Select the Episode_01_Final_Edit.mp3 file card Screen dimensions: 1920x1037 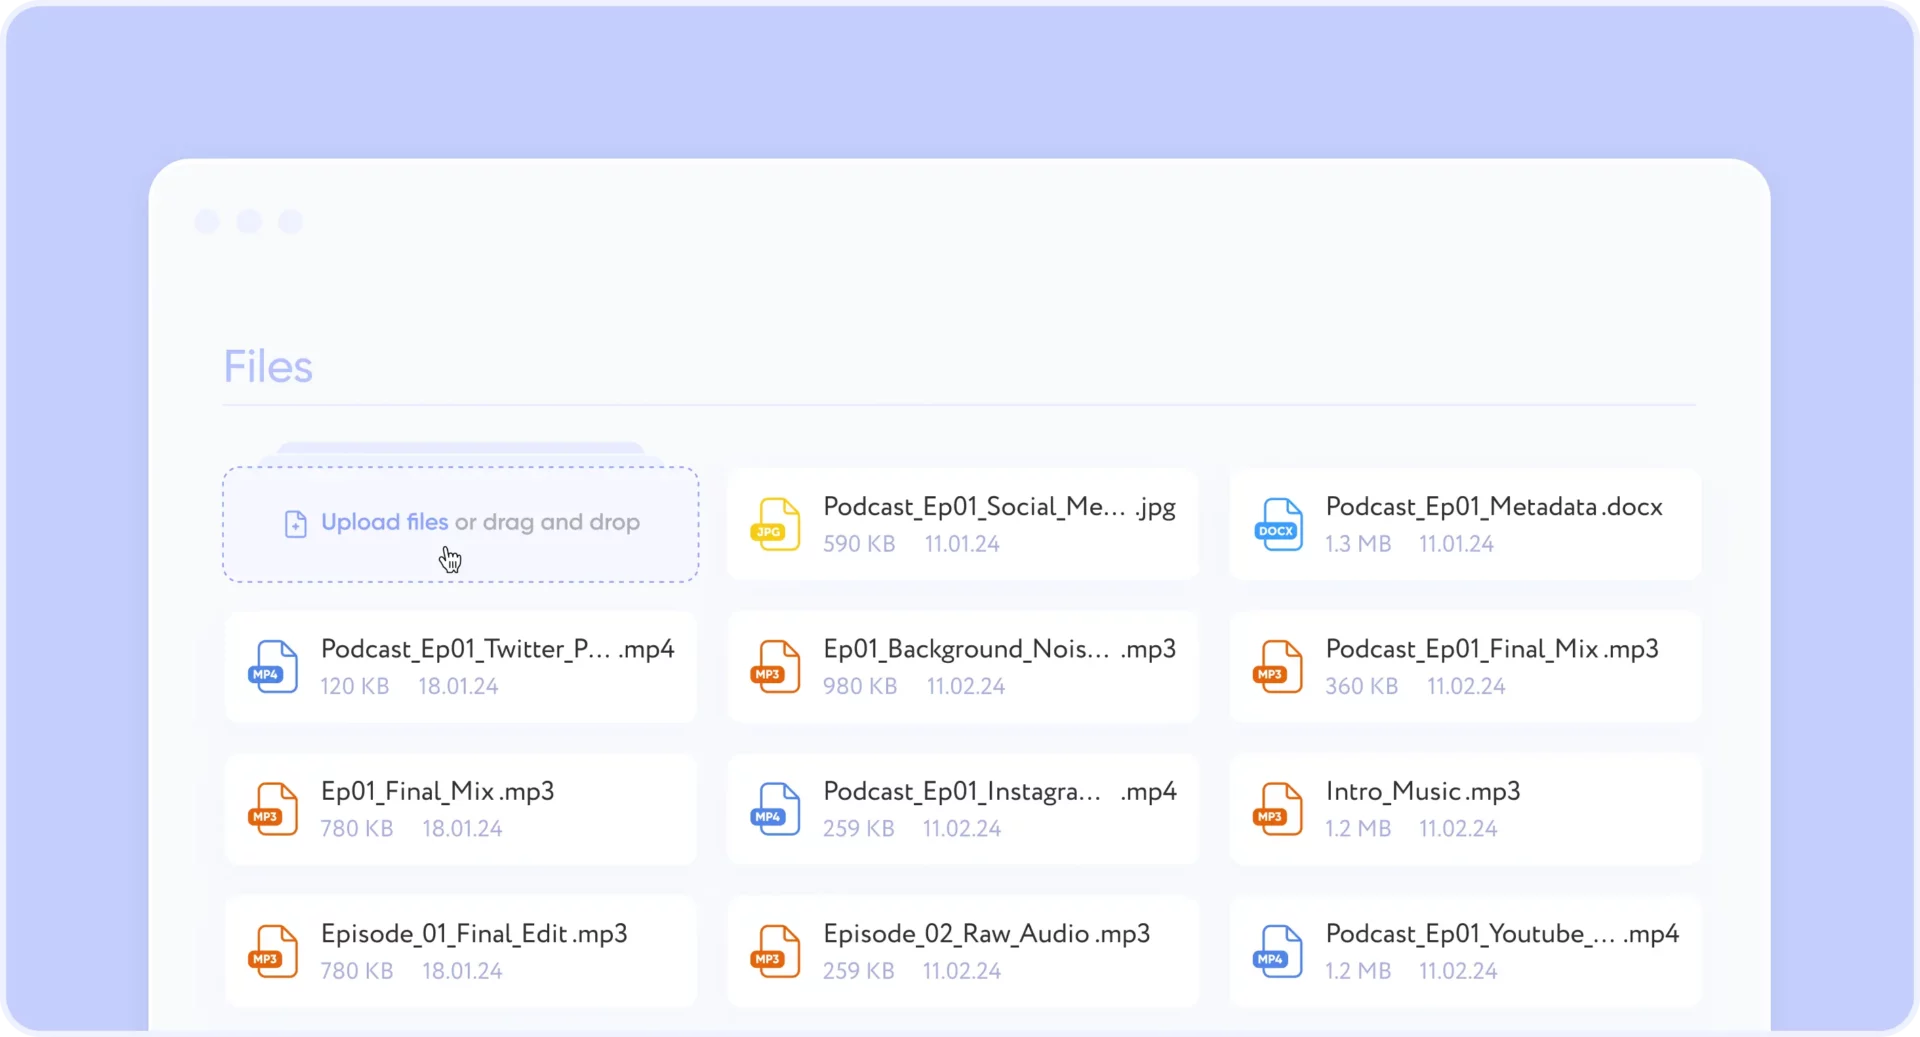click(x=460, y=951)
